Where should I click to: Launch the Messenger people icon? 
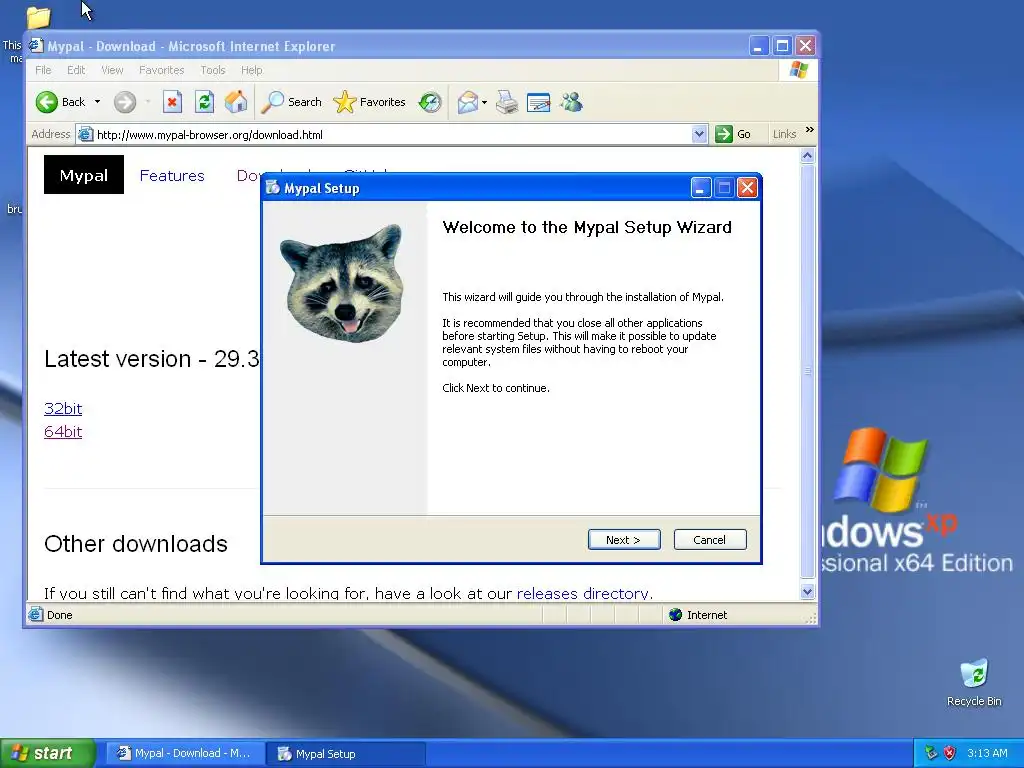(571, 102)
